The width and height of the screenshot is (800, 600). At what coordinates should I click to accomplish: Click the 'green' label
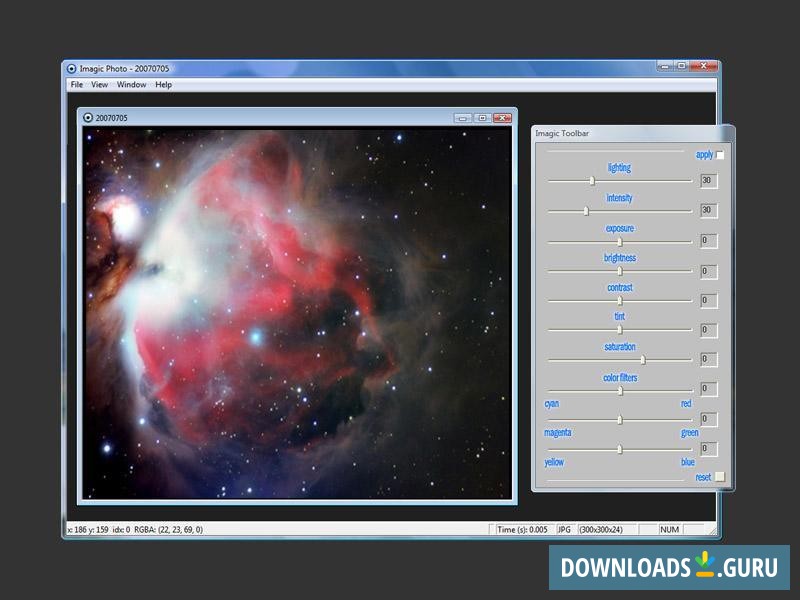[x=690, y=433]
